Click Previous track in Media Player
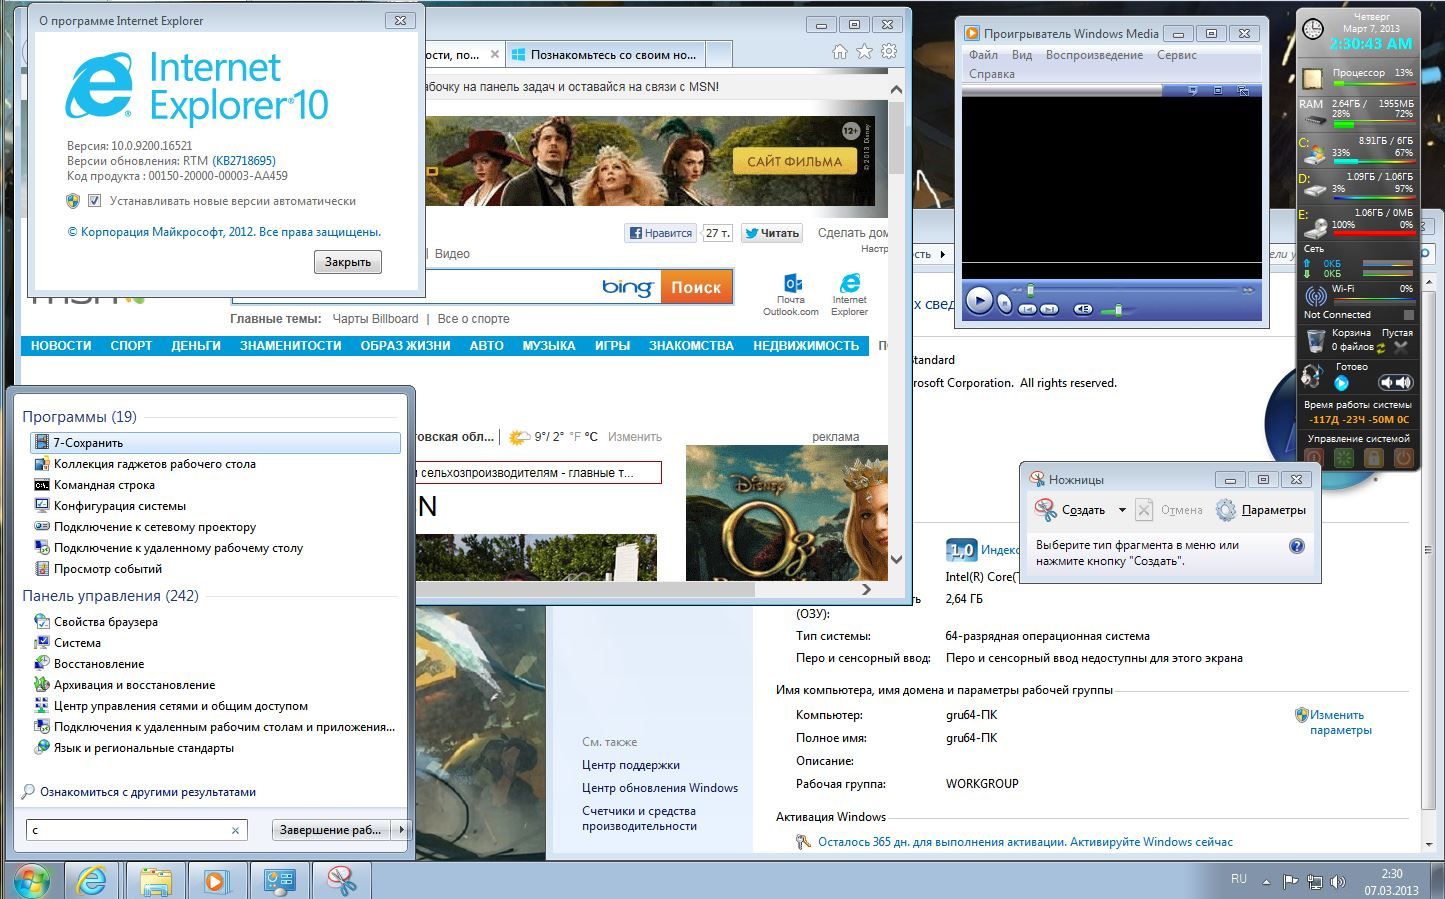 click(x=1027, y=310)
